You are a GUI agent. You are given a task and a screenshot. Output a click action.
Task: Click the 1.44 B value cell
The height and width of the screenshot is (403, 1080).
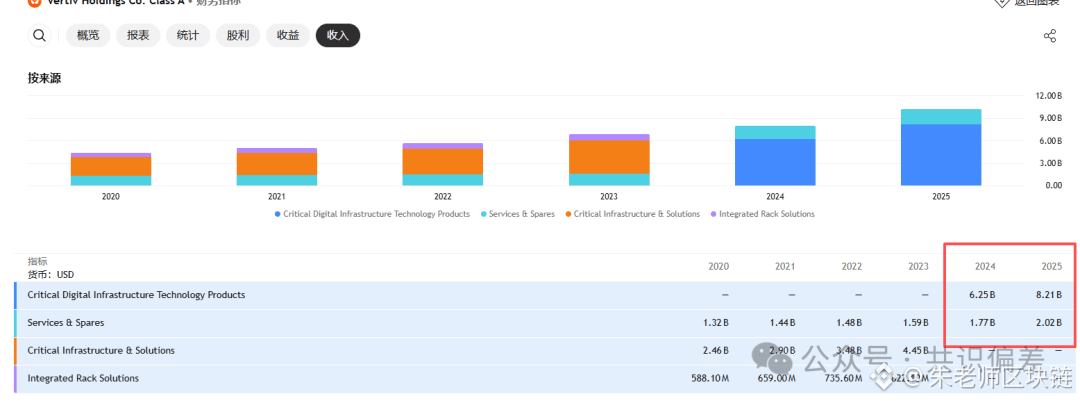click(x=781, y=322)
